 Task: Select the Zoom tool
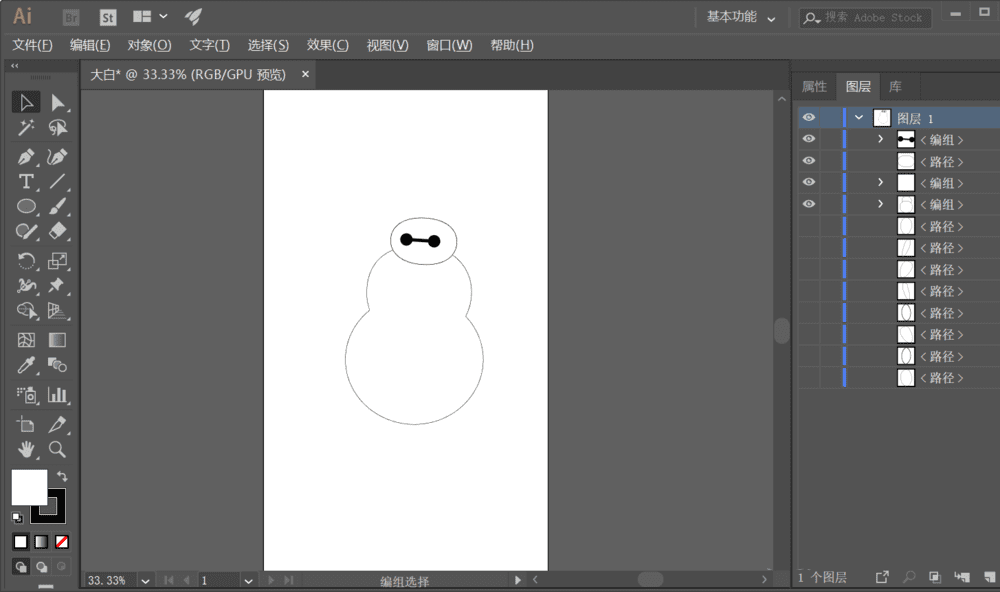coord(58,449)
